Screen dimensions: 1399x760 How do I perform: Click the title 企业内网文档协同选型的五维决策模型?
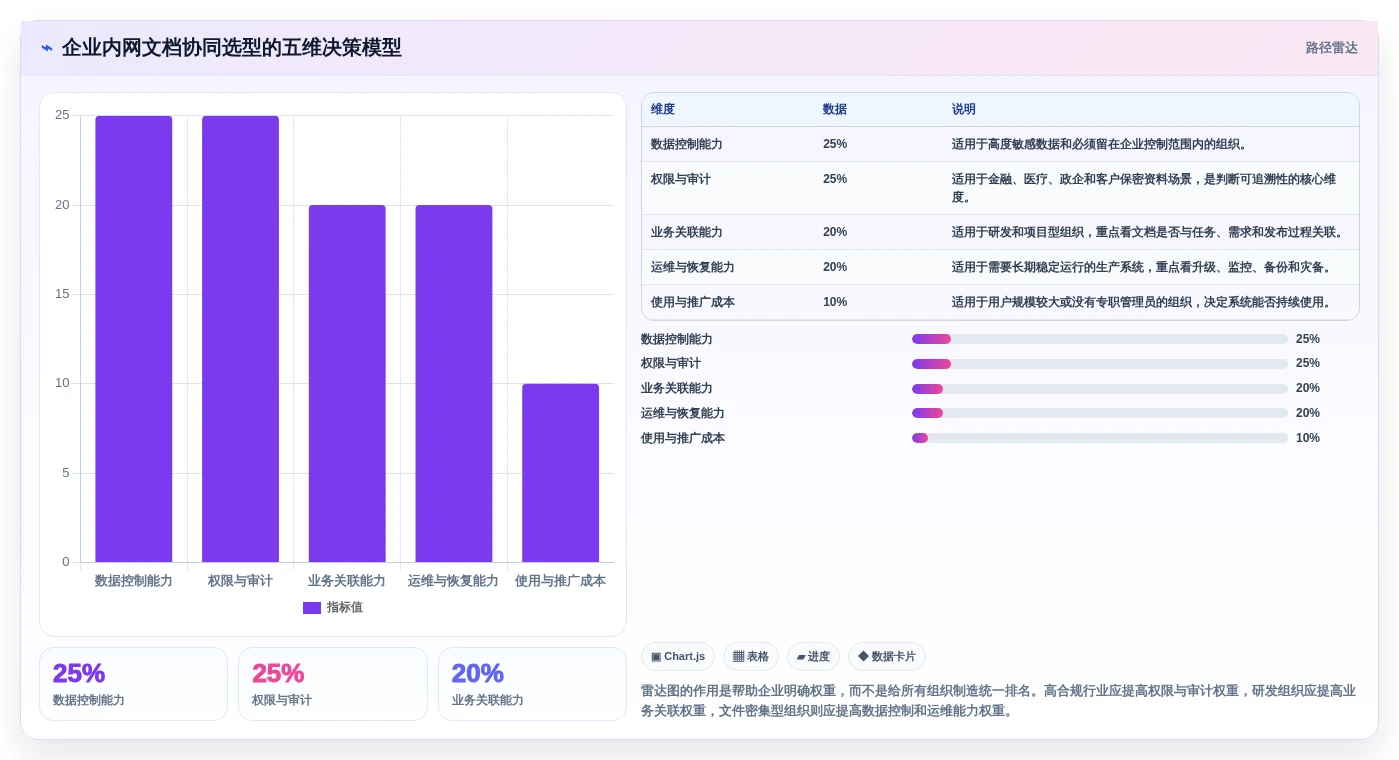pos(232,48)
